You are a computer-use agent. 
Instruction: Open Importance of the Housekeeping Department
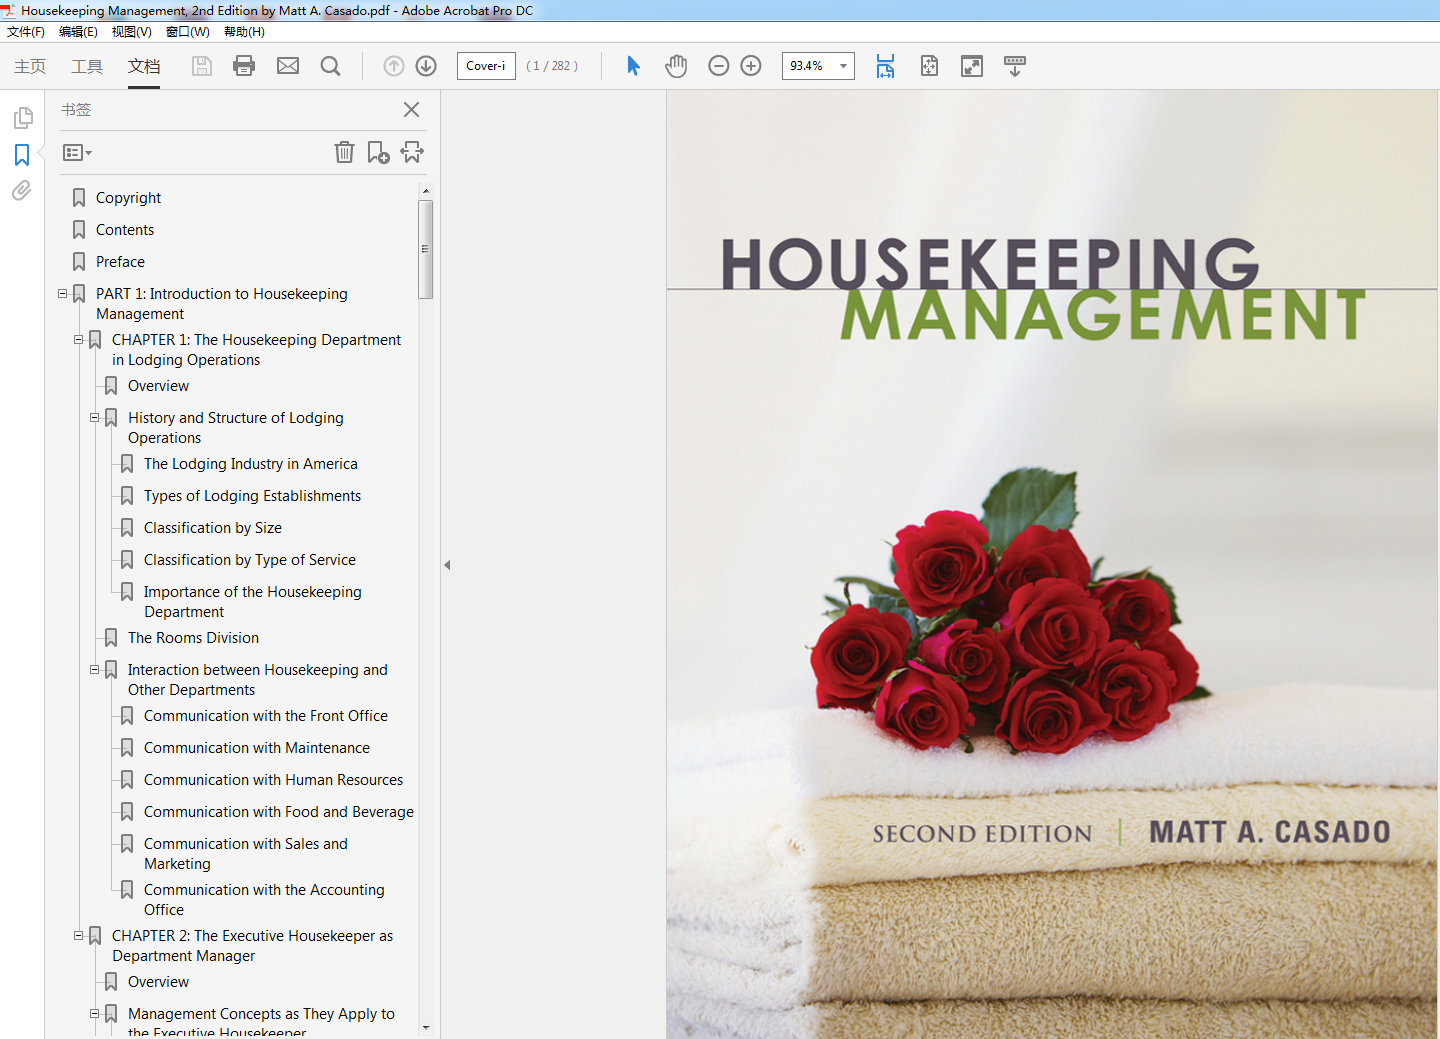coord(253,602)
